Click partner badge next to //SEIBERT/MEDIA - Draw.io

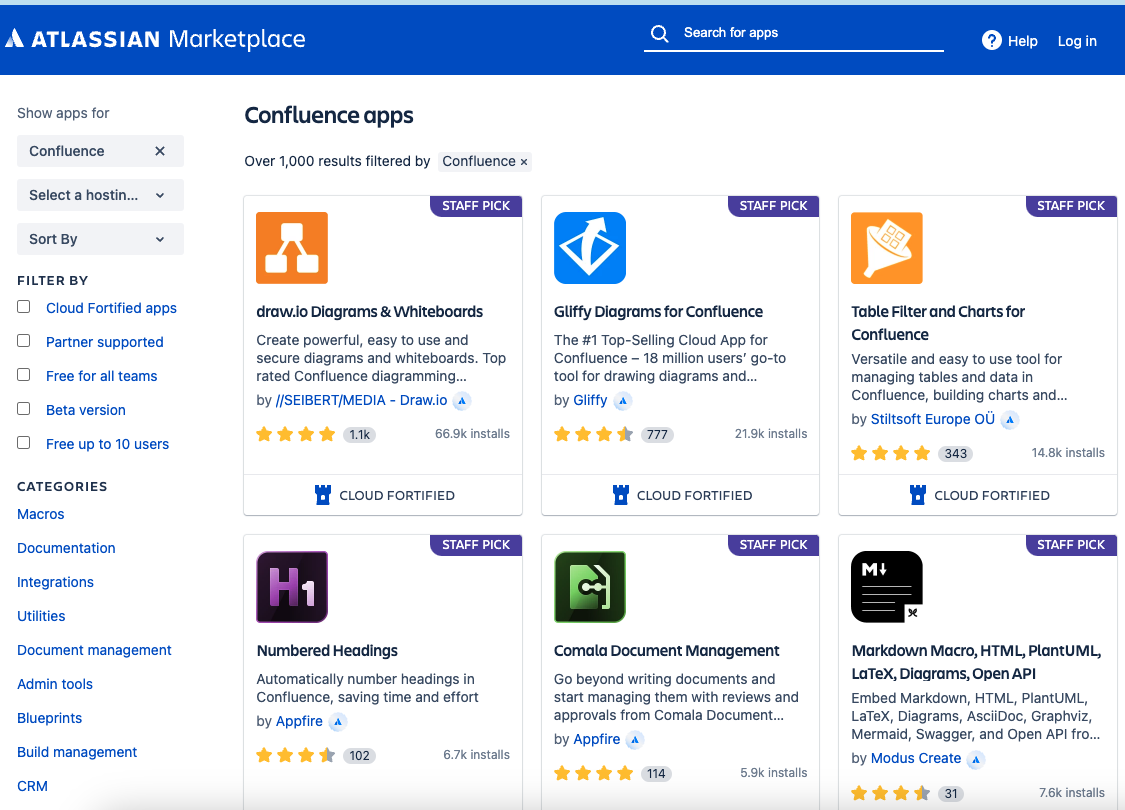(462, 401)
